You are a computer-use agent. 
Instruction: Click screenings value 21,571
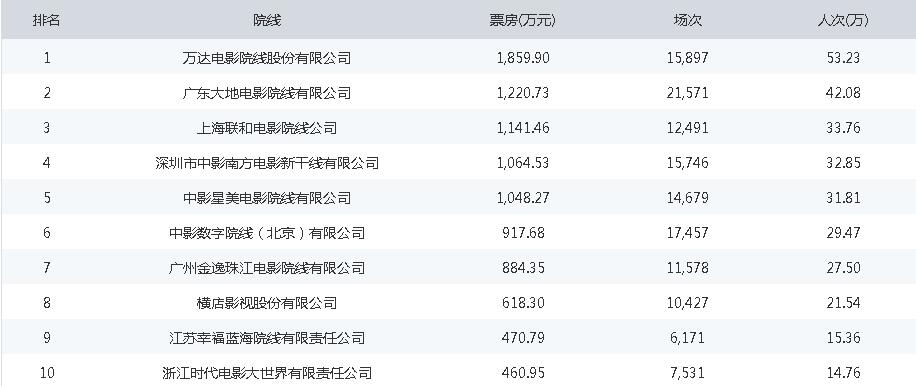[688, 93]
